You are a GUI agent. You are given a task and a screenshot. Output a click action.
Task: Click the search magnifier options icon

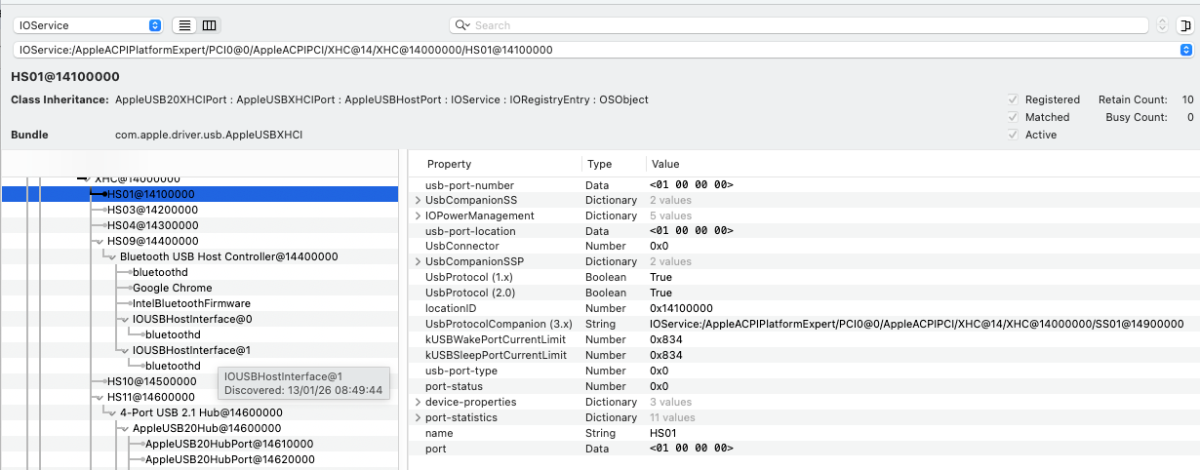[462, 25]
